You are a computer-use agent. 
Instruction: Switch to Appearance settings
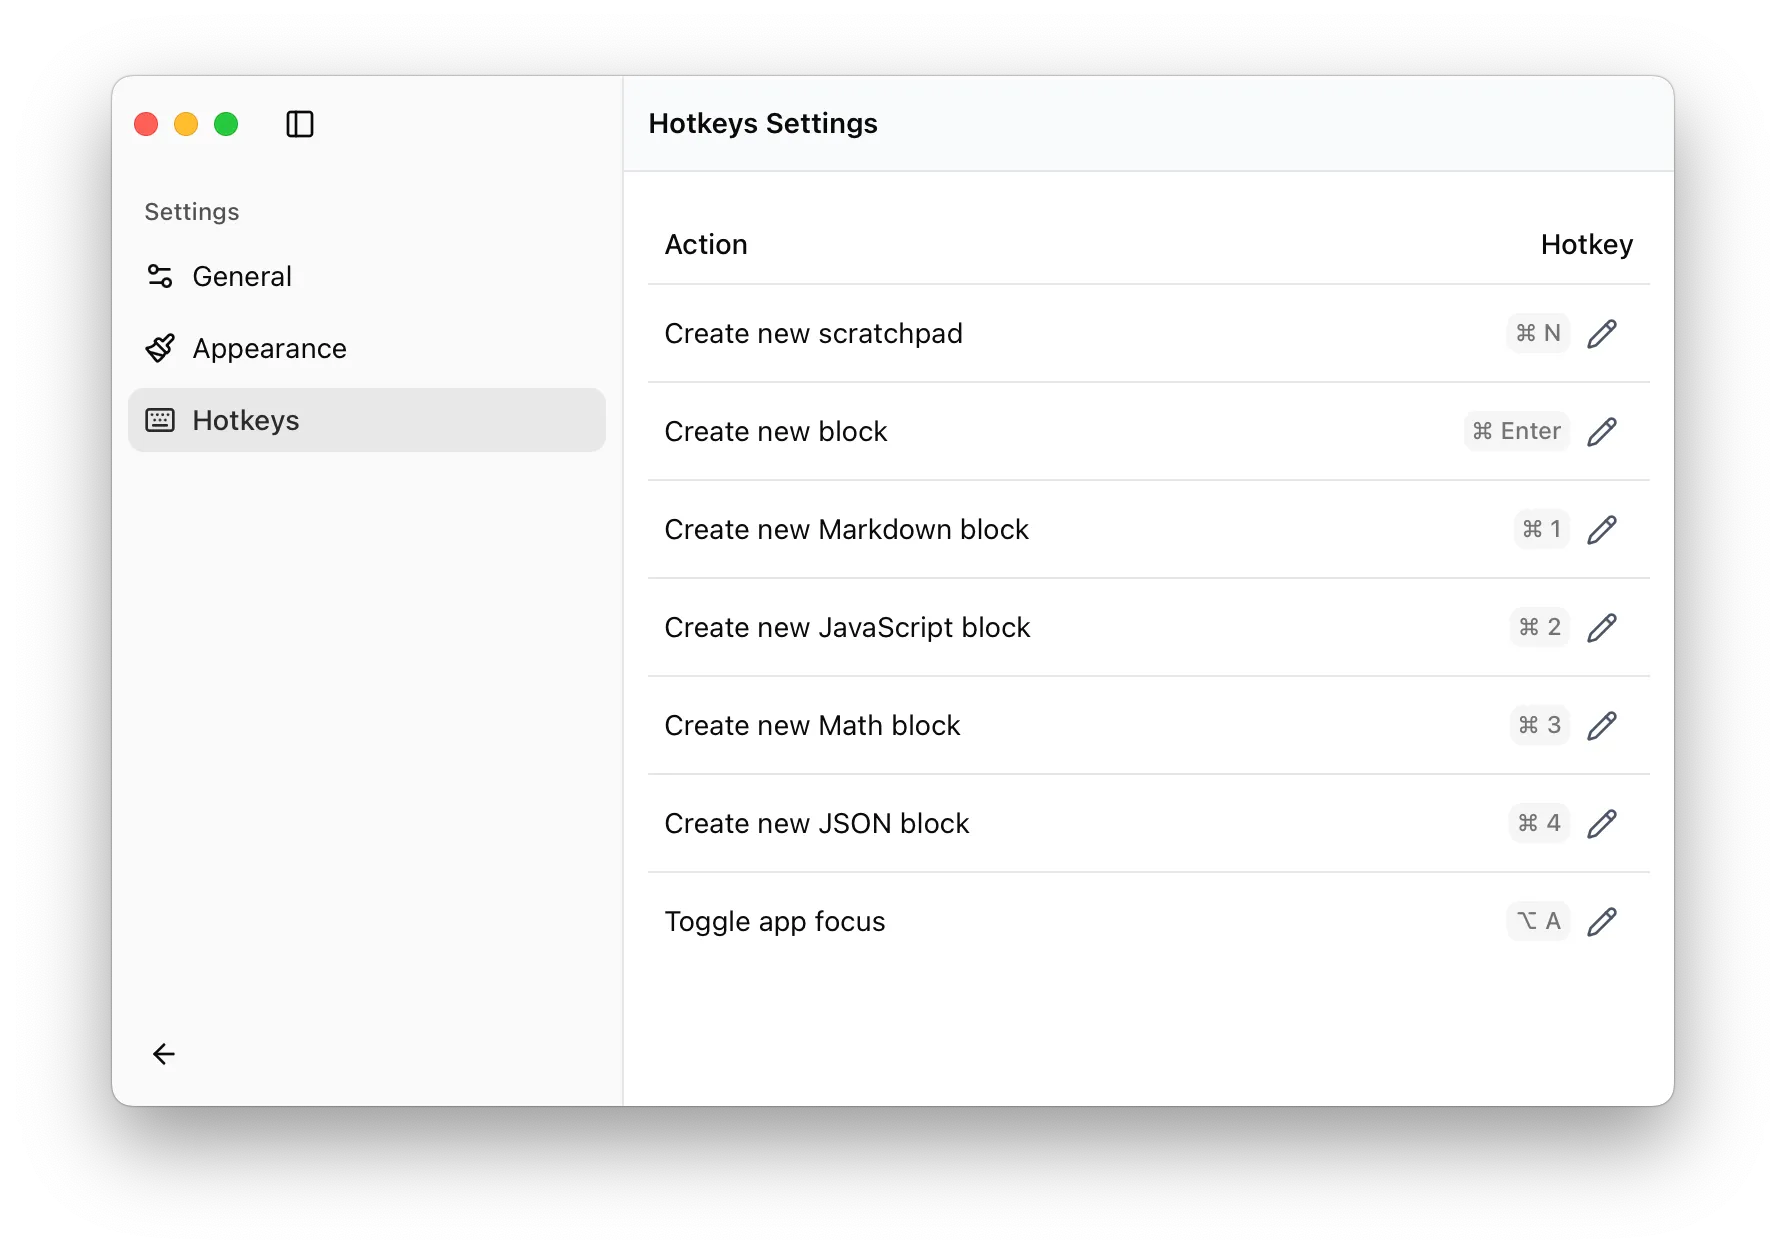(x=269, y=348)
